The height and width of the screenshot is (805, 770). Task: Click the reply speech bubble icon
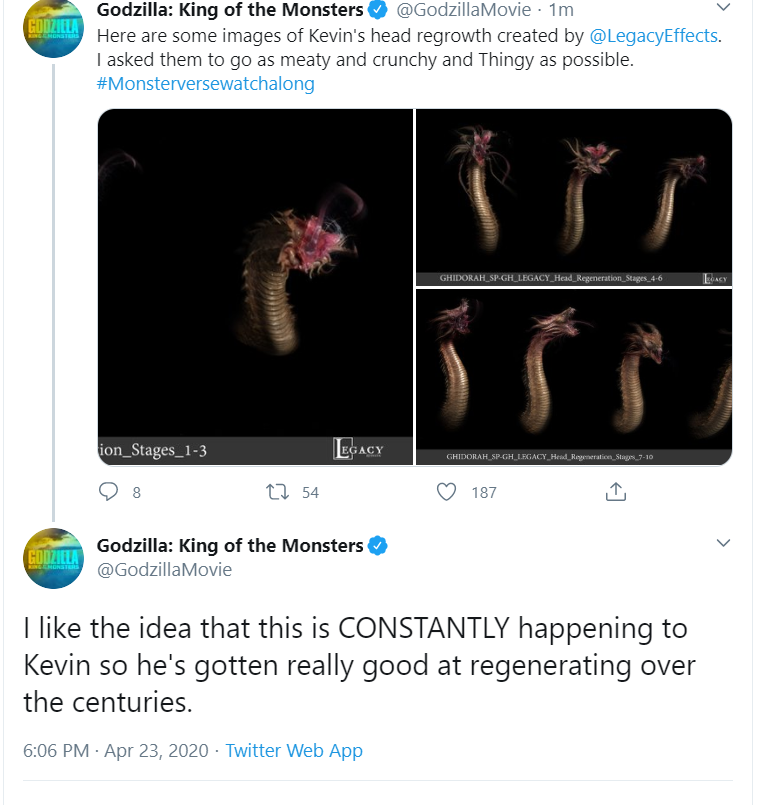(108, 492)
